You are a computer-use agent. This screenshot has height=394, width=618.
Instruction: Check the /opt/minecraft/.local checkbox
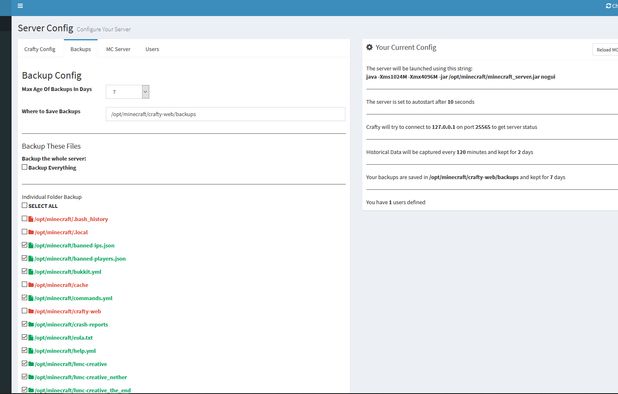click(24, 232)
